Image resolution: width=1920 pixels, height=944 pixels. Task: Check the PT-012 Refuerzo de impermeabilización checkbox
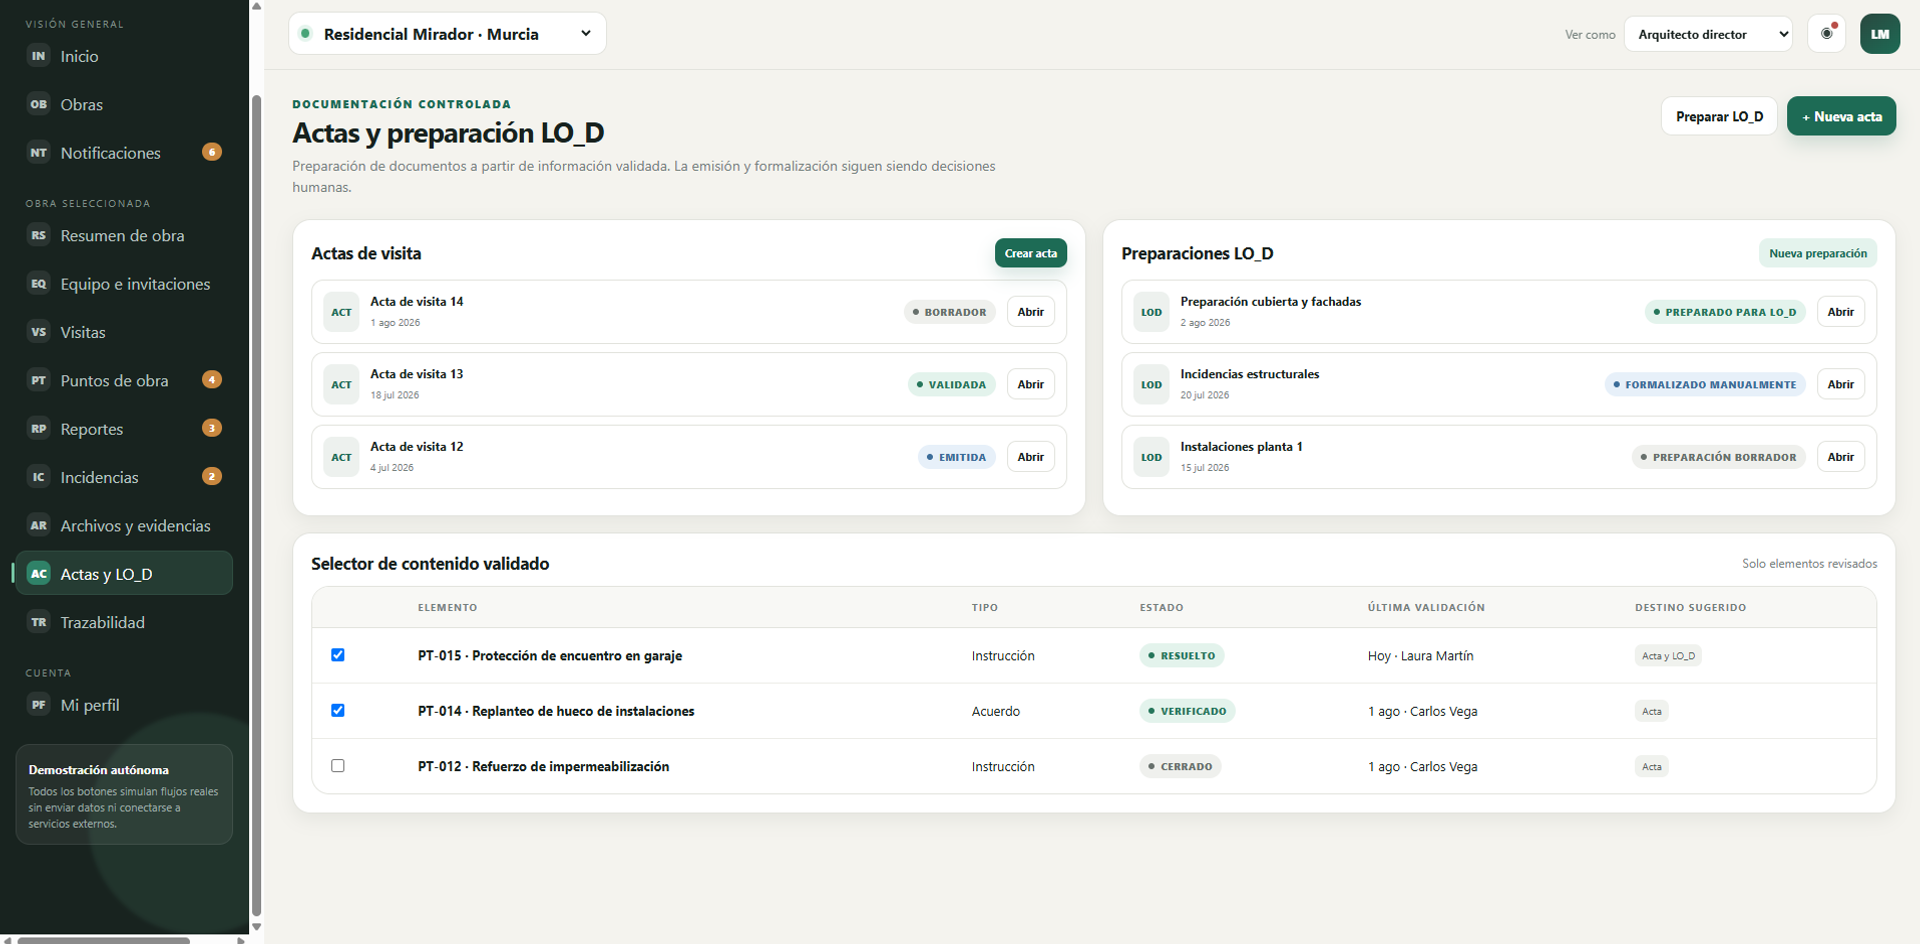pos(338,766)
